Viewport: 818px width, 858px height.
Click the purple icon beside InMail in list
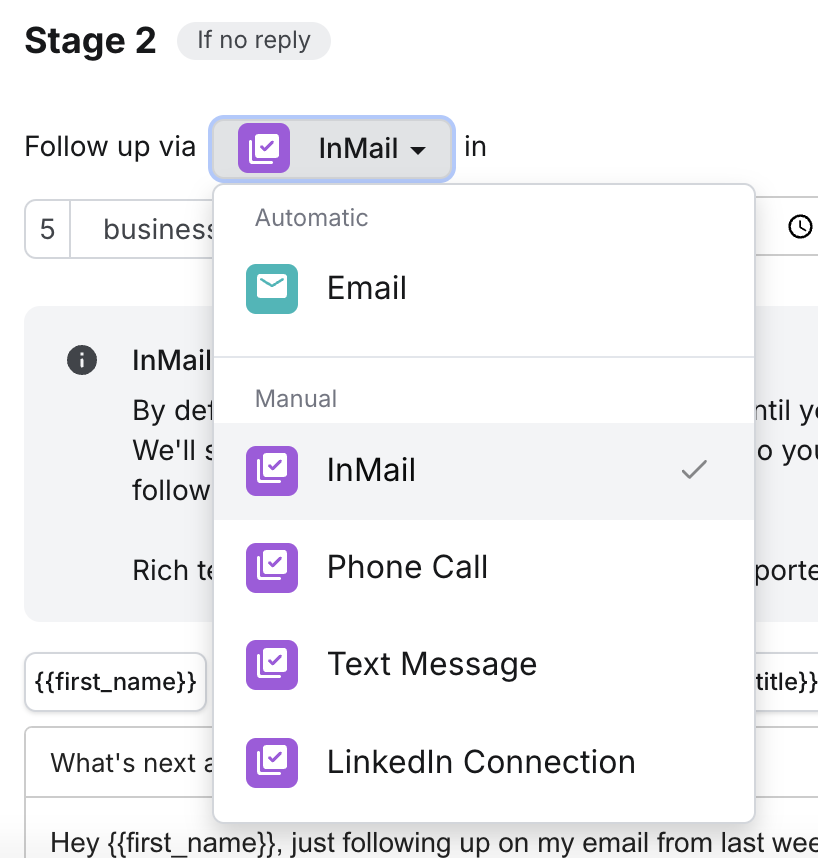click(272, 471)
